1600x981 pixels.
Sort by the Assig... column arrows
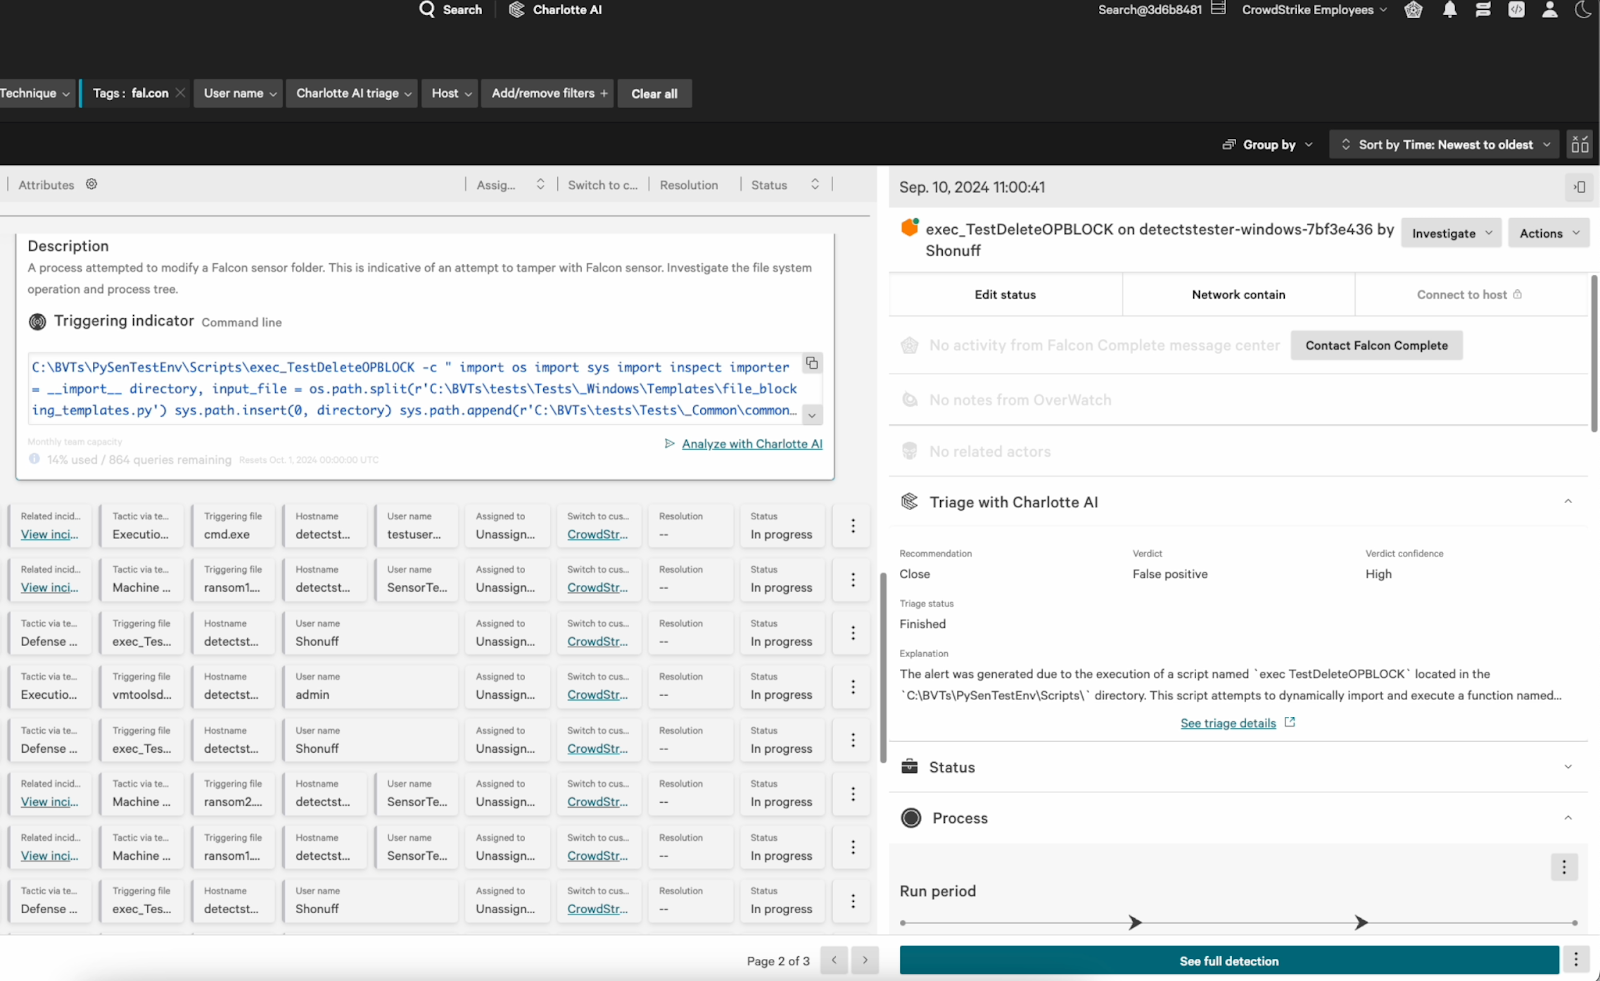(x=540, y=184)
